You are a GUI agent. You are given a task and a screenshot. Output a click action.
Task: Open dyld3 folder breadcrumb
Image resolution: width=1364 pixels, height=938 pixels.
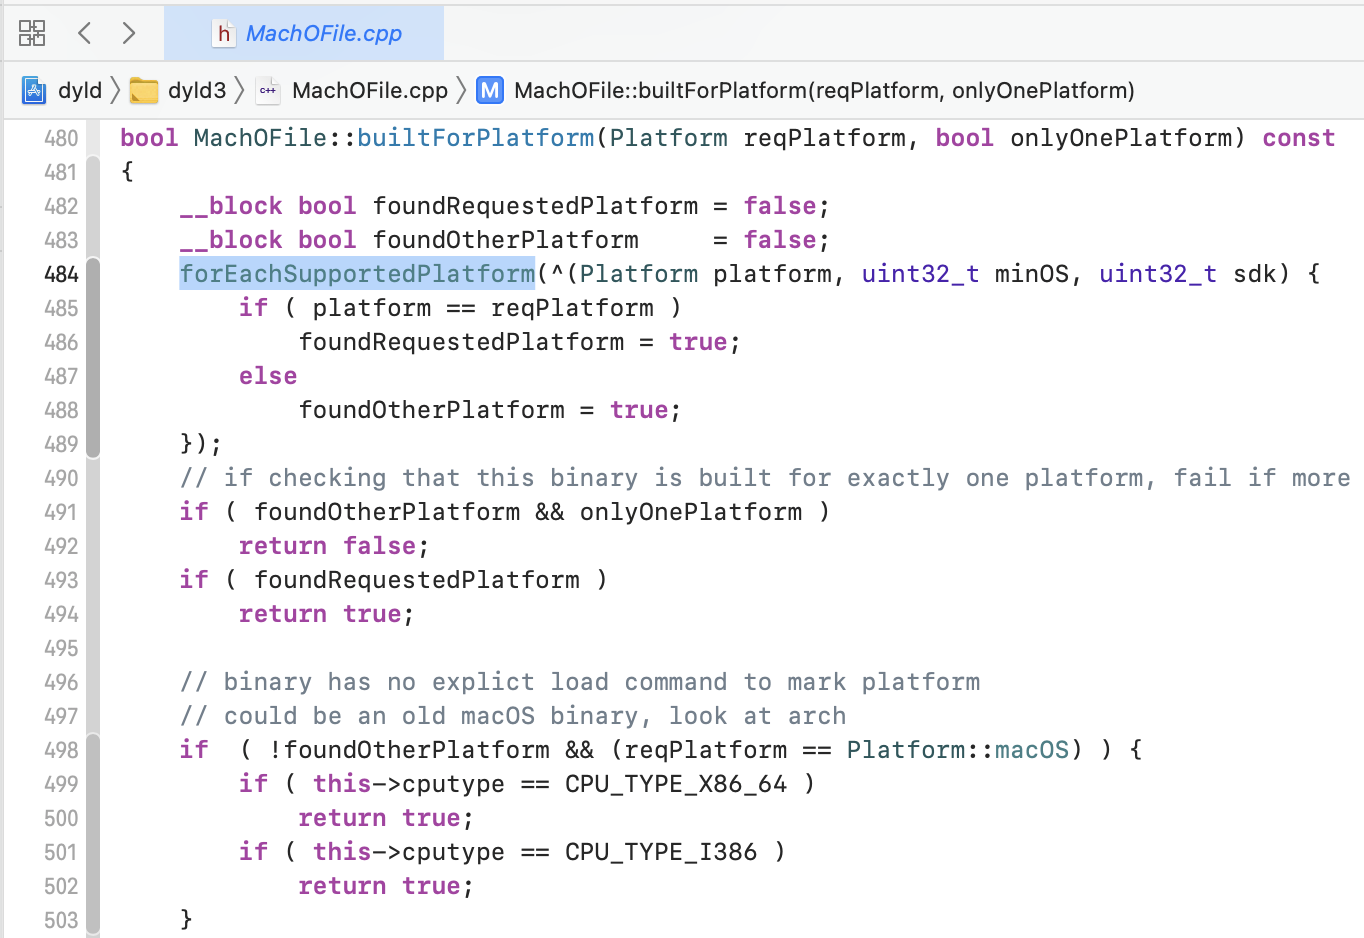[x=197, y=91]
